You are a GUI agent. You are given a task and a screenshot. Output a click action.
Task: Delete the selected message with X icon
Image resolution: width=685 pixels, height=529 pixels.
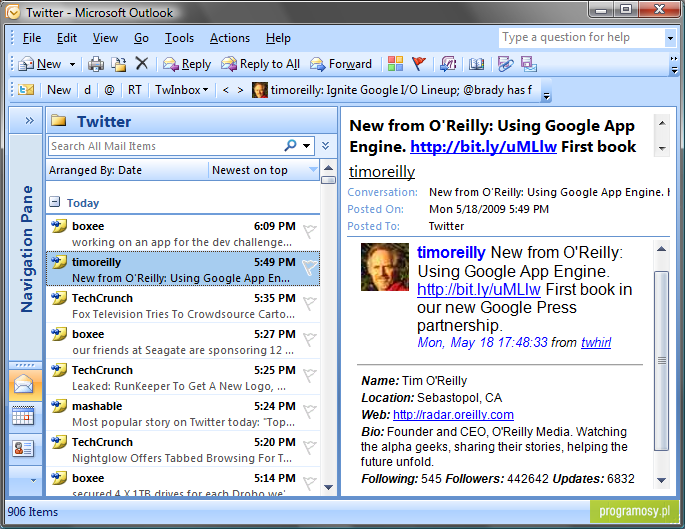142,64
